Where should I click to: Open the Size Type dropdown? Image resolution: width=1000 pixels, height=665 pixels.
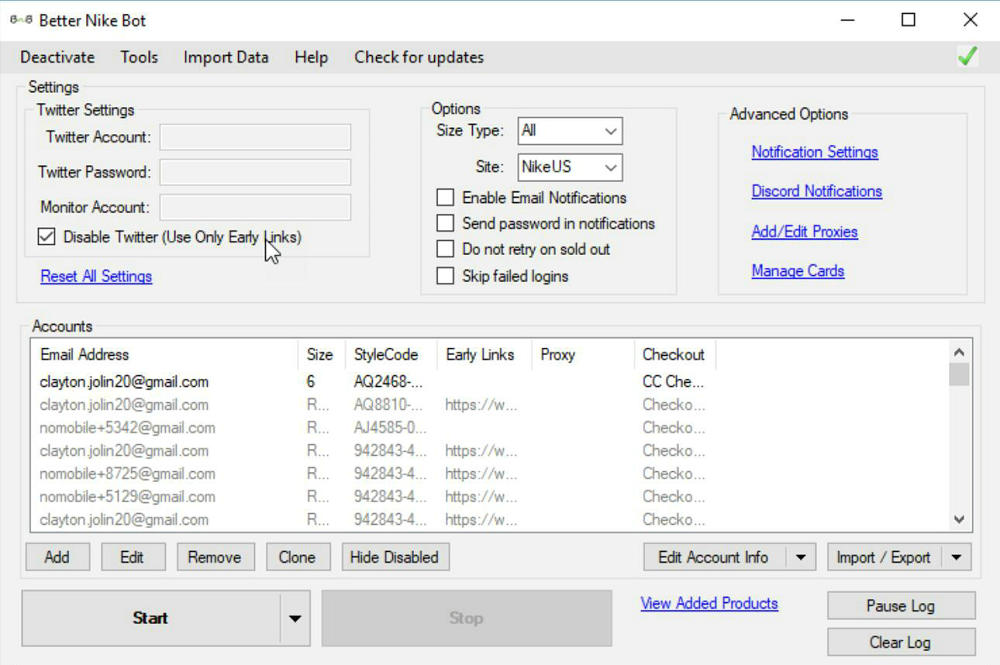coord(570,131)
